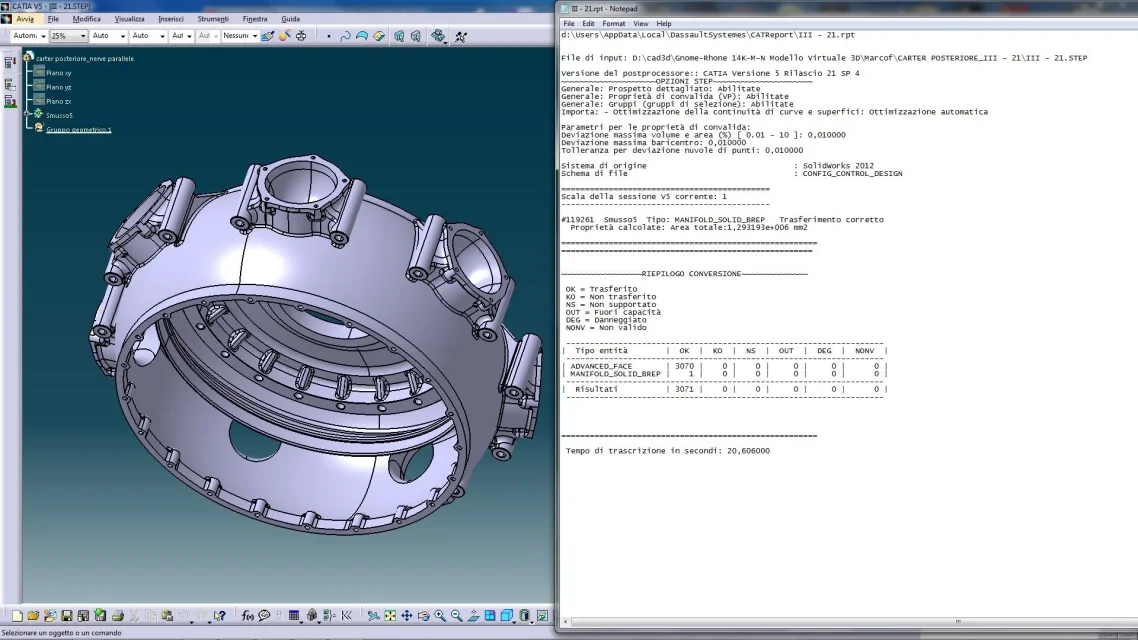1138x640 pixels.
Task: Select the Pan view tool
Action: (x=407, y=616)
